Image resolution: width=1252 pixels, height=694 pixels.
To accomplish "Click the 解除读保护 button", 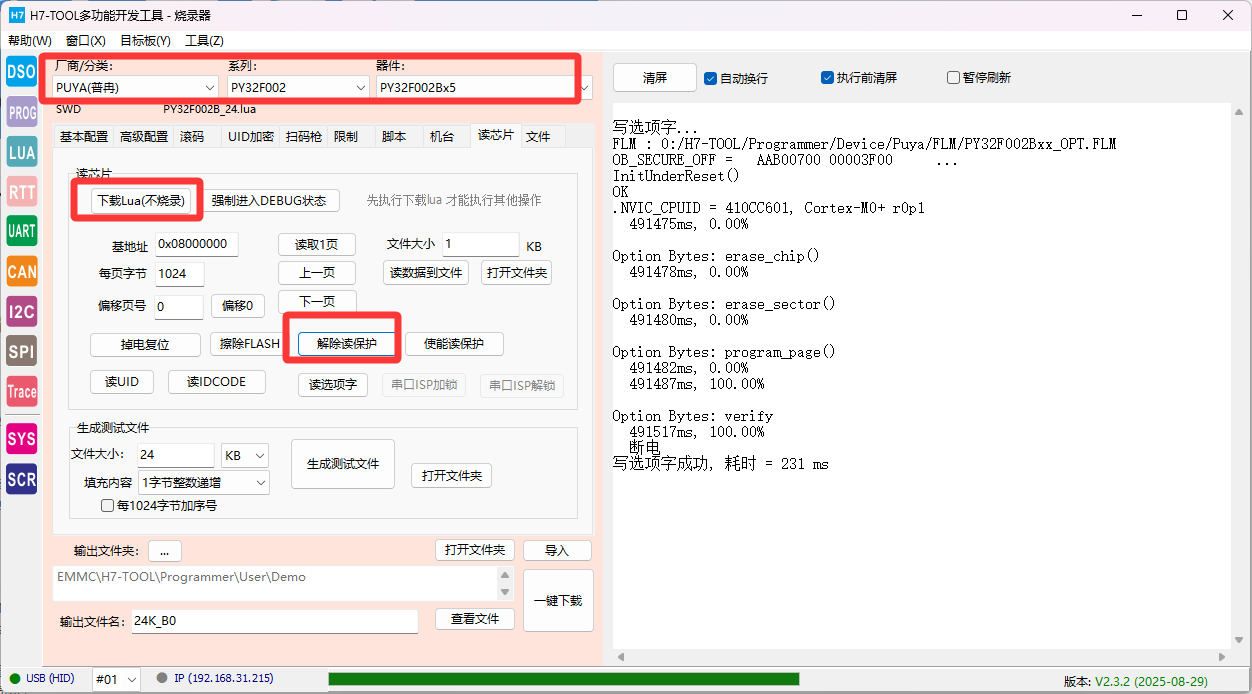I will 347,344.
